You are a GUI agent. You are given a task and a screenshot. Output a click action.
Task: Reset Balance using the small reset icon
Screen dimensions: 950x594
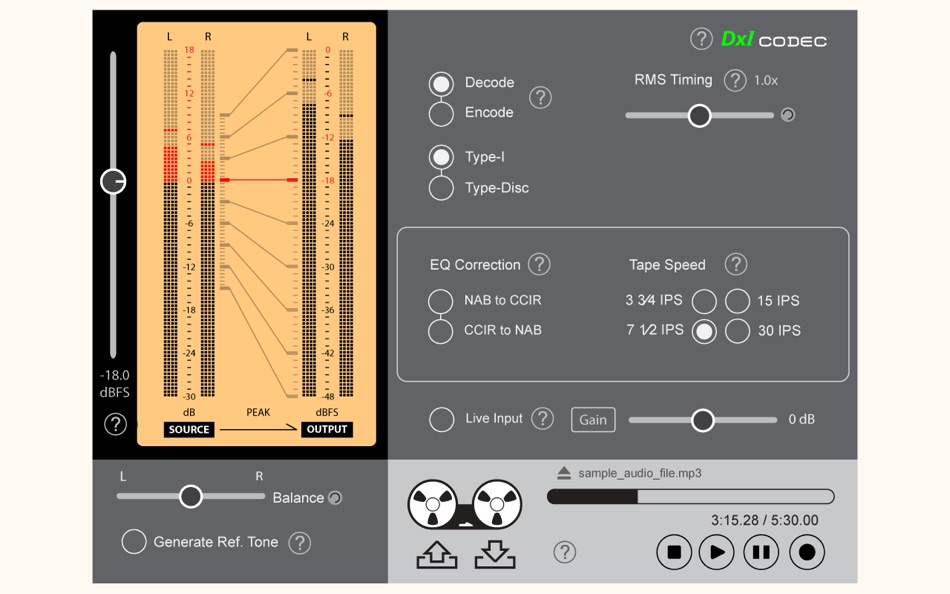(335, 498)
